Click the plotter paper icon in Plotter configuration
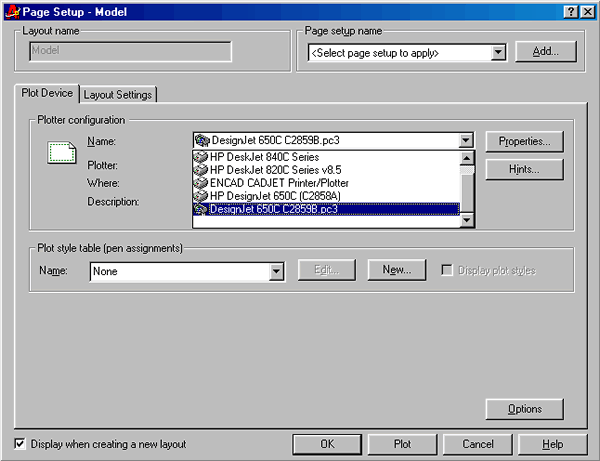This screenshot has width=600, height=461. click(x=62, y=154)
